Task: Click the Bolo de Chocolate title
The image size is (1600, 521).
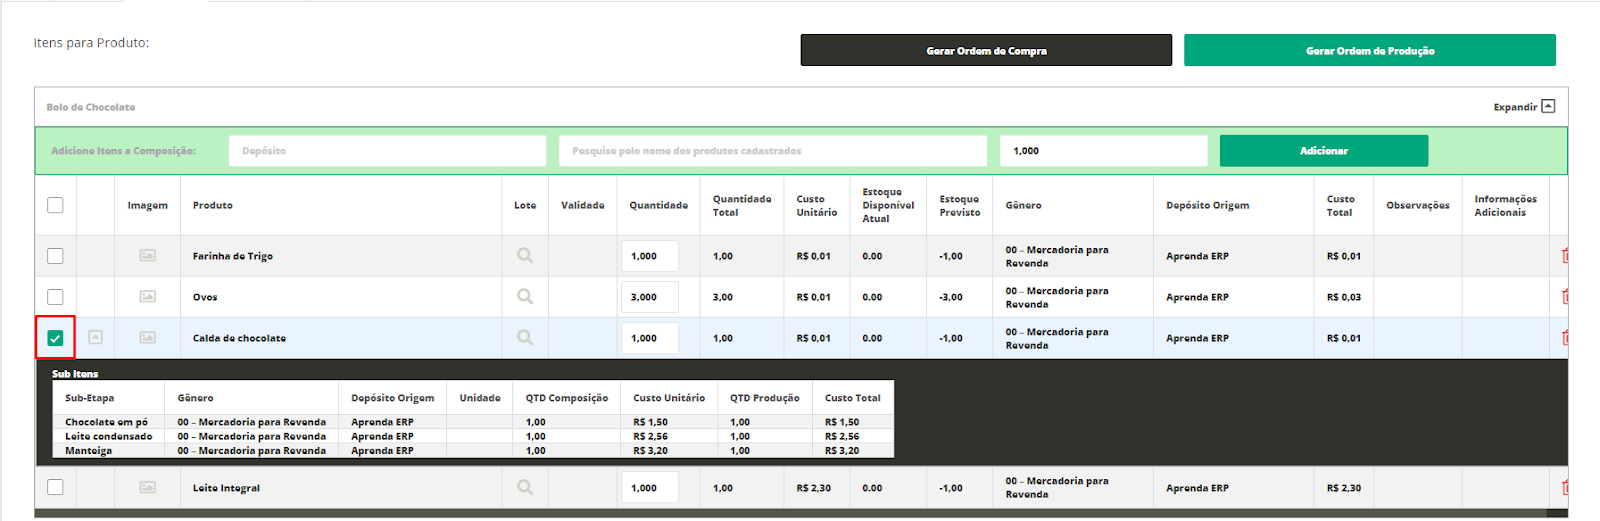Action: point(91,107)
